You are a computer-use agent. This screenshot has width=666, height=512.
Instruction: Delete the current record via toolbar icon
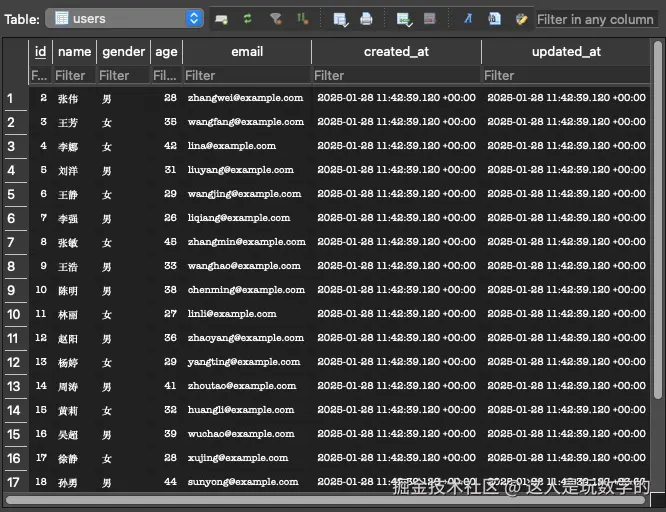(430, 19)
